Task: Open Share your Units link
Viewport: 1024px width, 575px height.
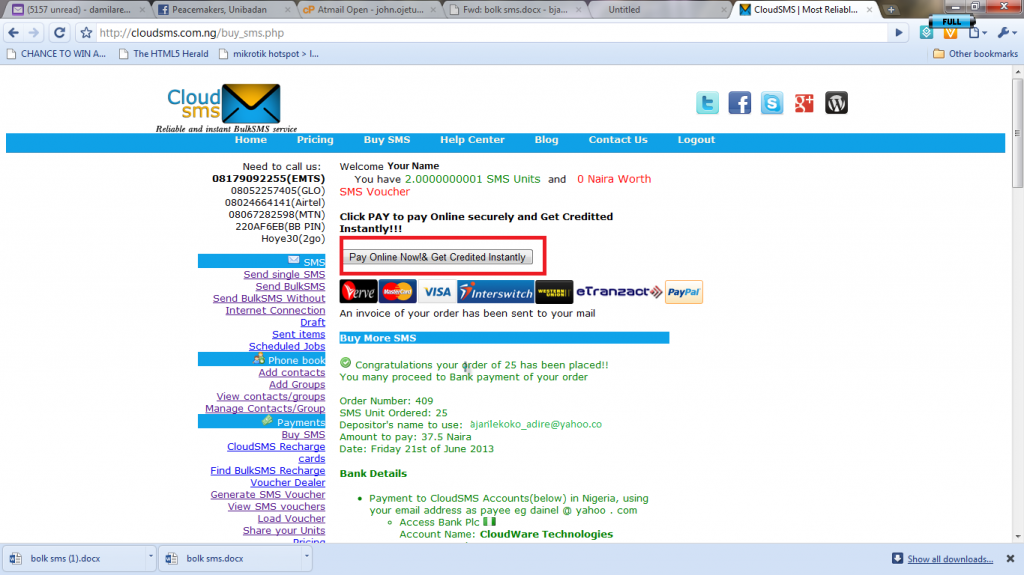Action: coord(284,531)
